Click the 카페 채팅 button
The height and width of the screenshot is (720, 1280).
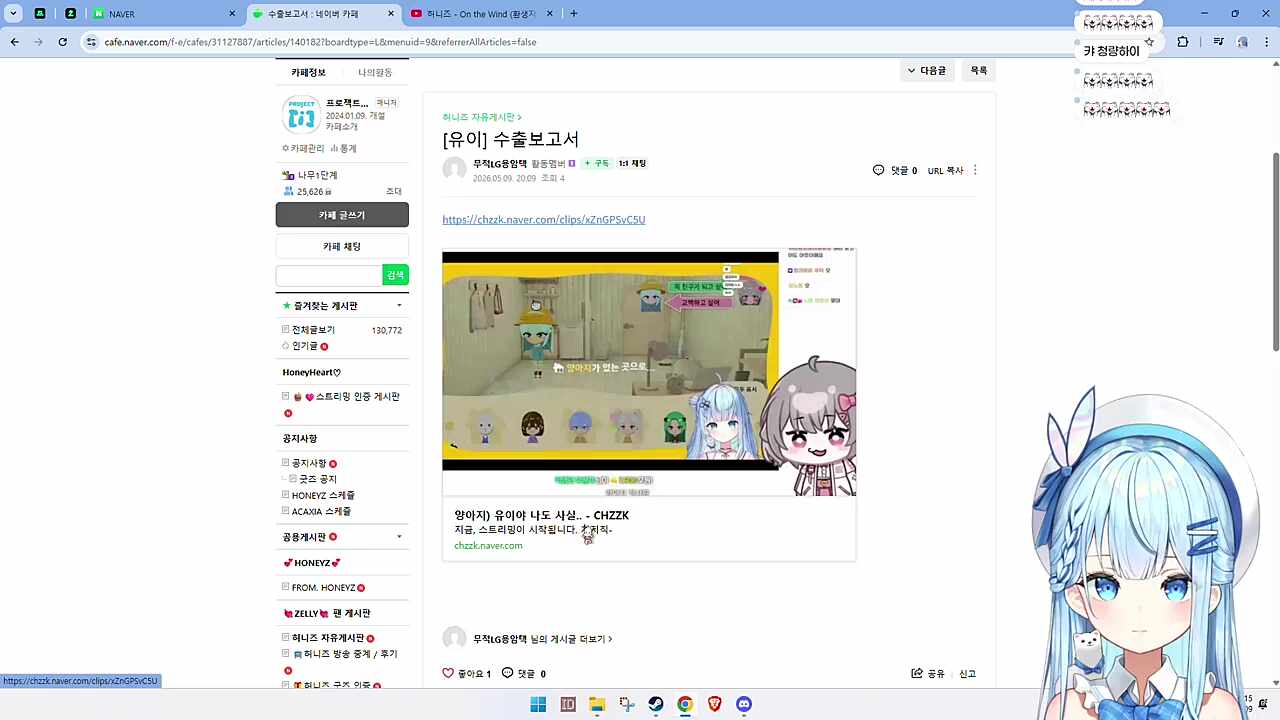pyautogui.click(x=342, y=246)
